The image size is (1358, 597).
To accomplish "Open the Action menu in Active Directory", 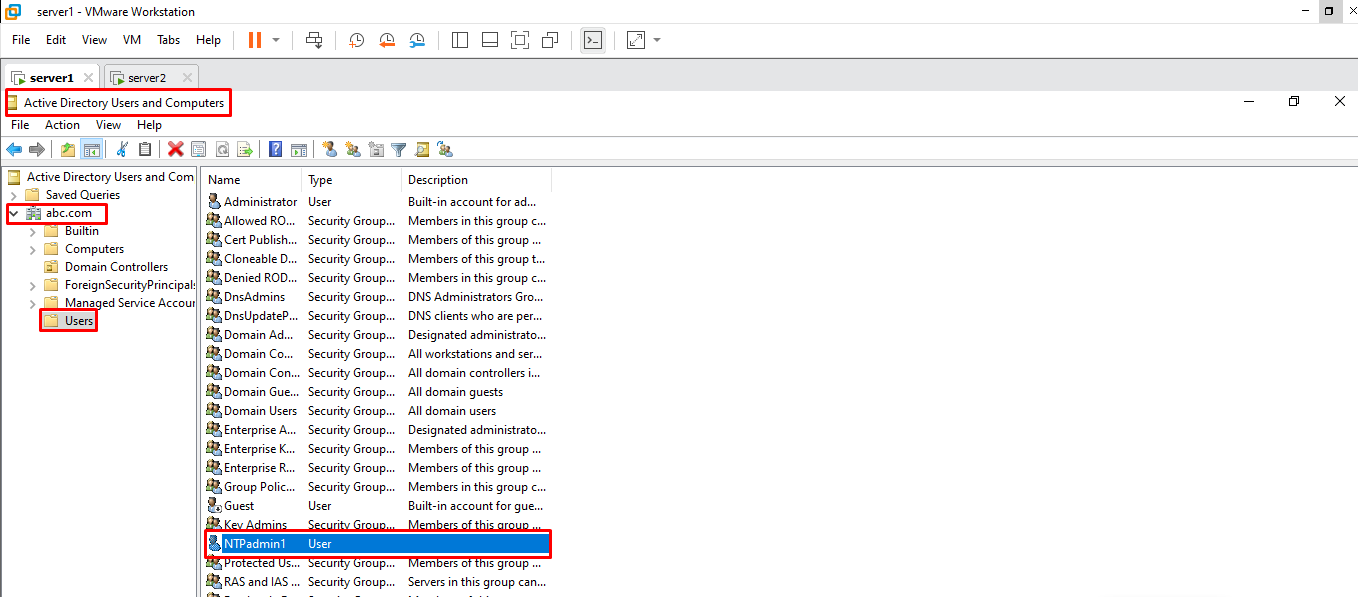I will point(62,125).
